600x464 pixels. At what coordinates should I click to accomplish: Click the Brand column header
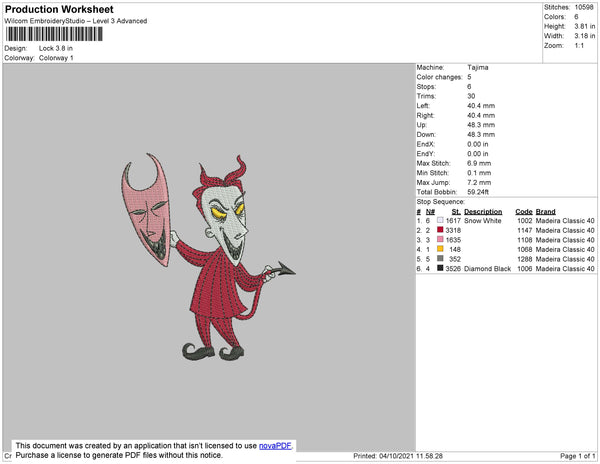tap(545, 212)
